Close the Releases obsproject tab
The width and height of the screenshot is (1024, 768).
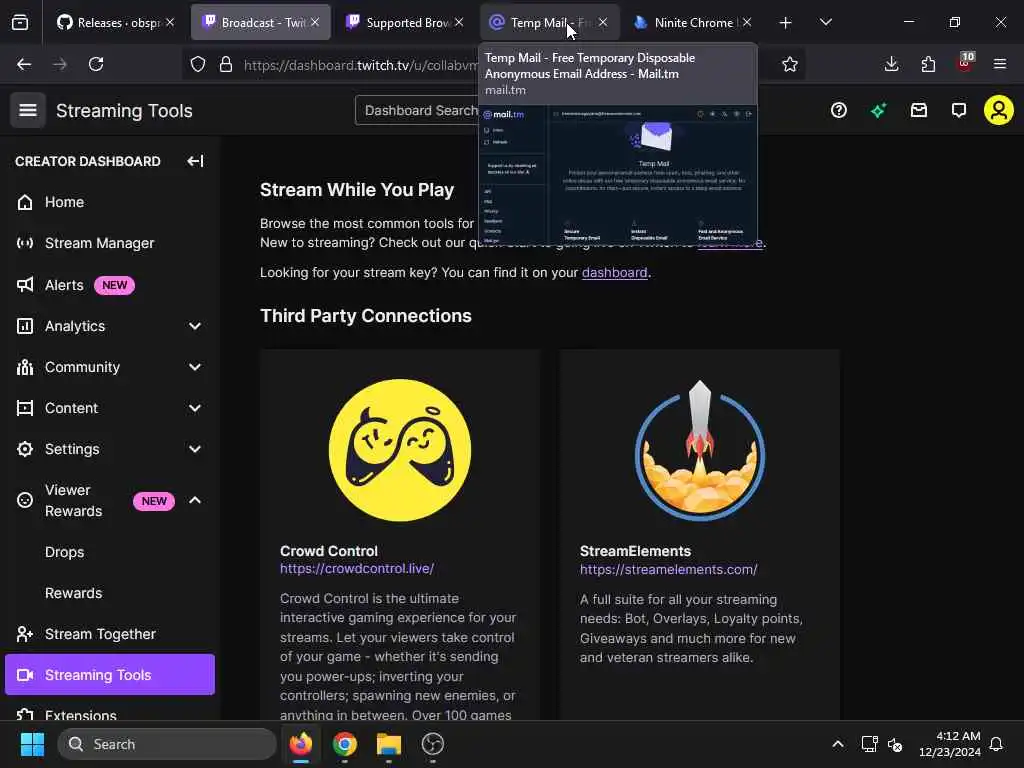(170, 22)
